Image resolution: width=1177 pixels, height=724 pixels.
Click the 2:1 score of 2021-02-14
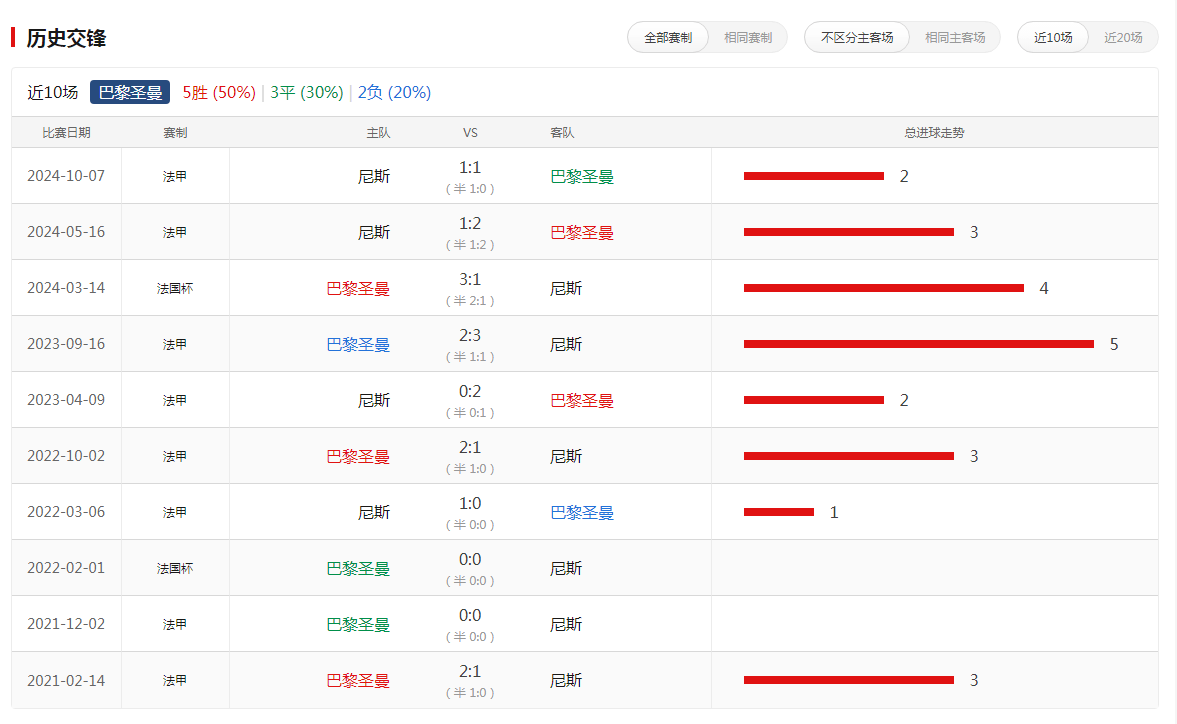(x=470, y=671)
